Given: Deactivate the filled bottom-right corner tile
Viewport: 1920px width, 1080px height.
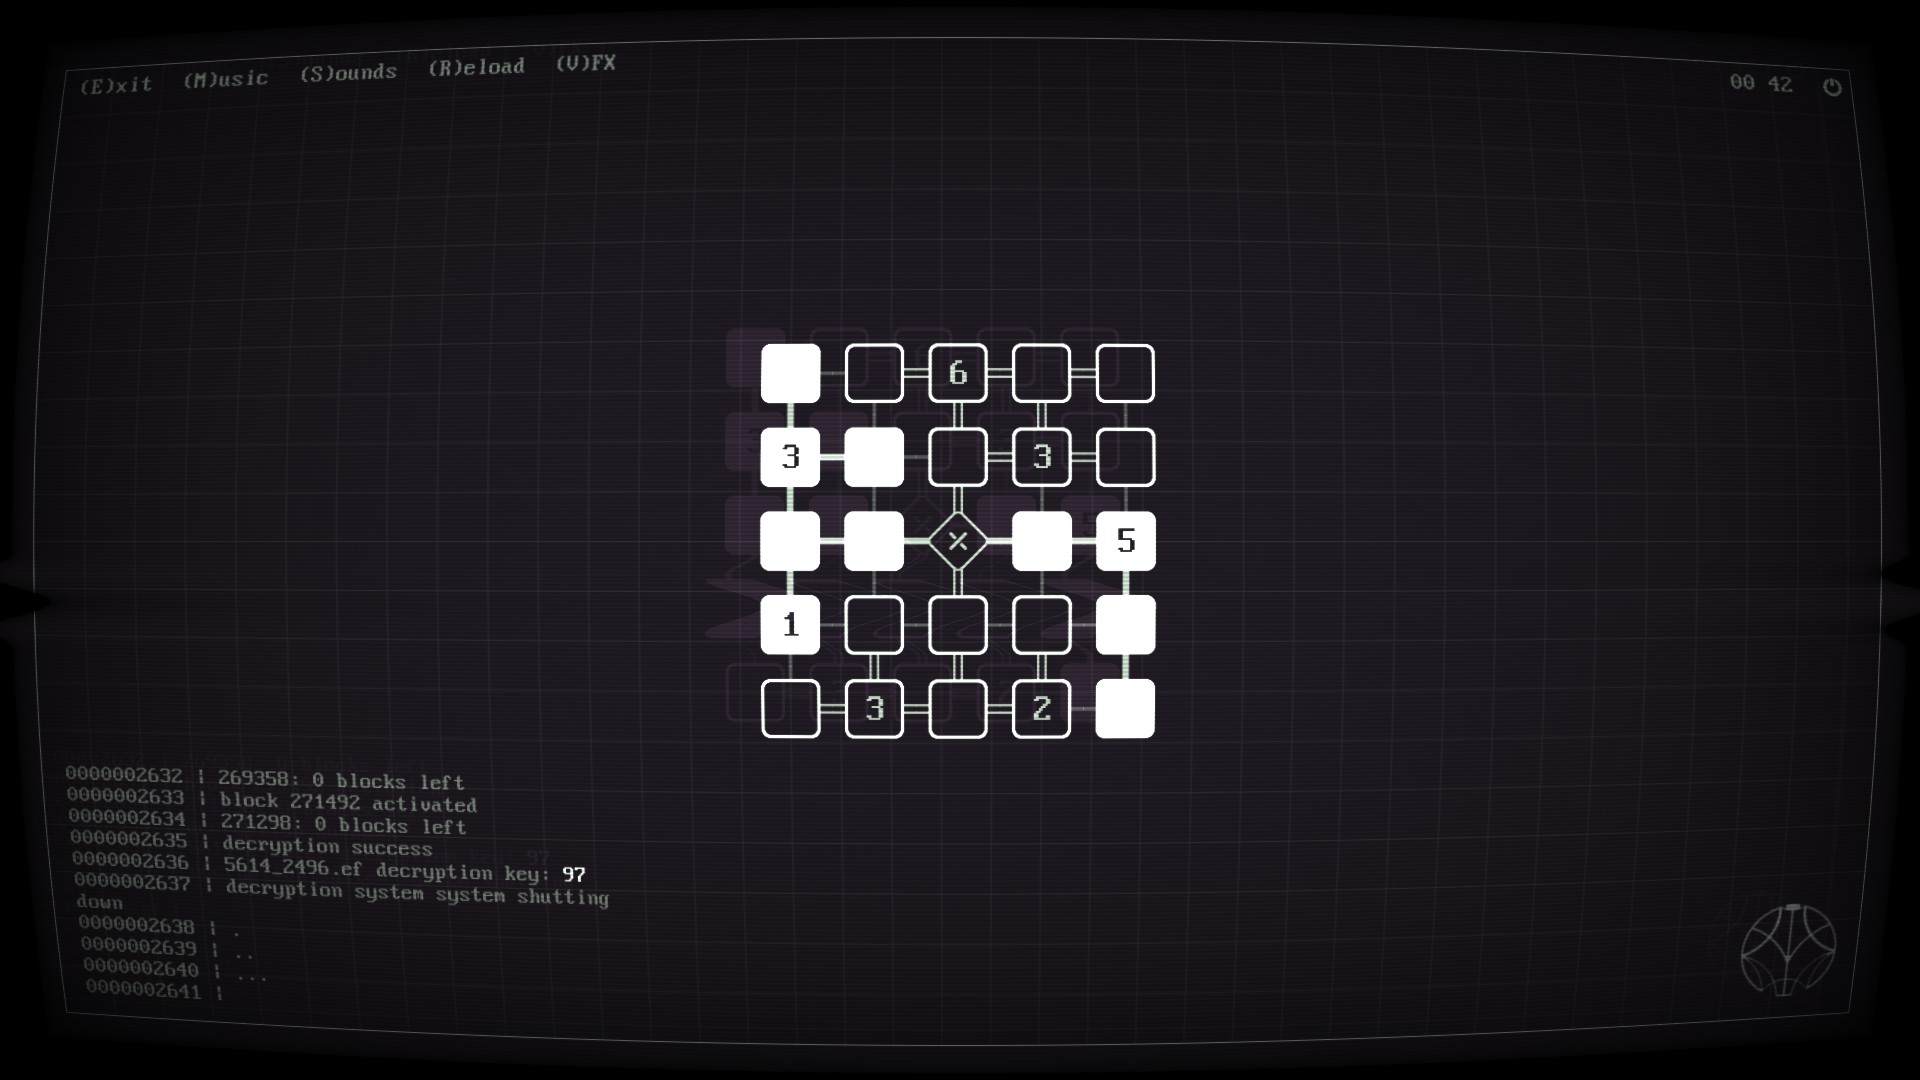Looking at the screenshot, I should pyautogui.click(x=1126, y=709).
